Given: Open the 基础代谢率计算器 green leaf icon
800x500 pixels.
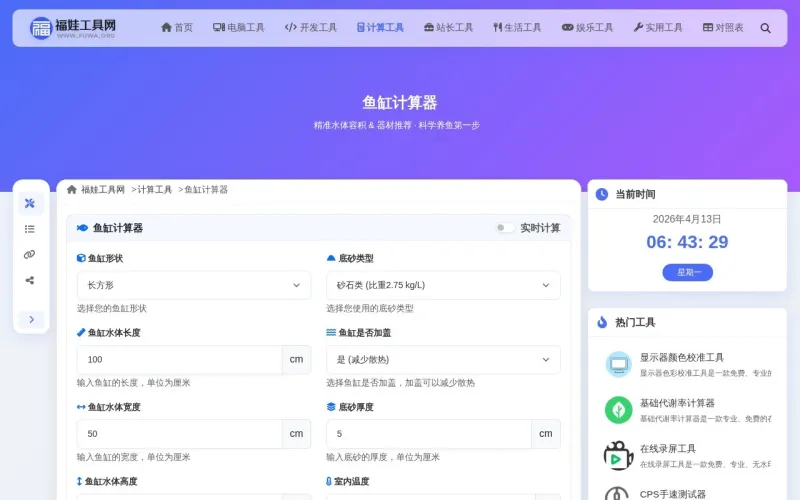Looking at the screenshot, I should [619, 410].
